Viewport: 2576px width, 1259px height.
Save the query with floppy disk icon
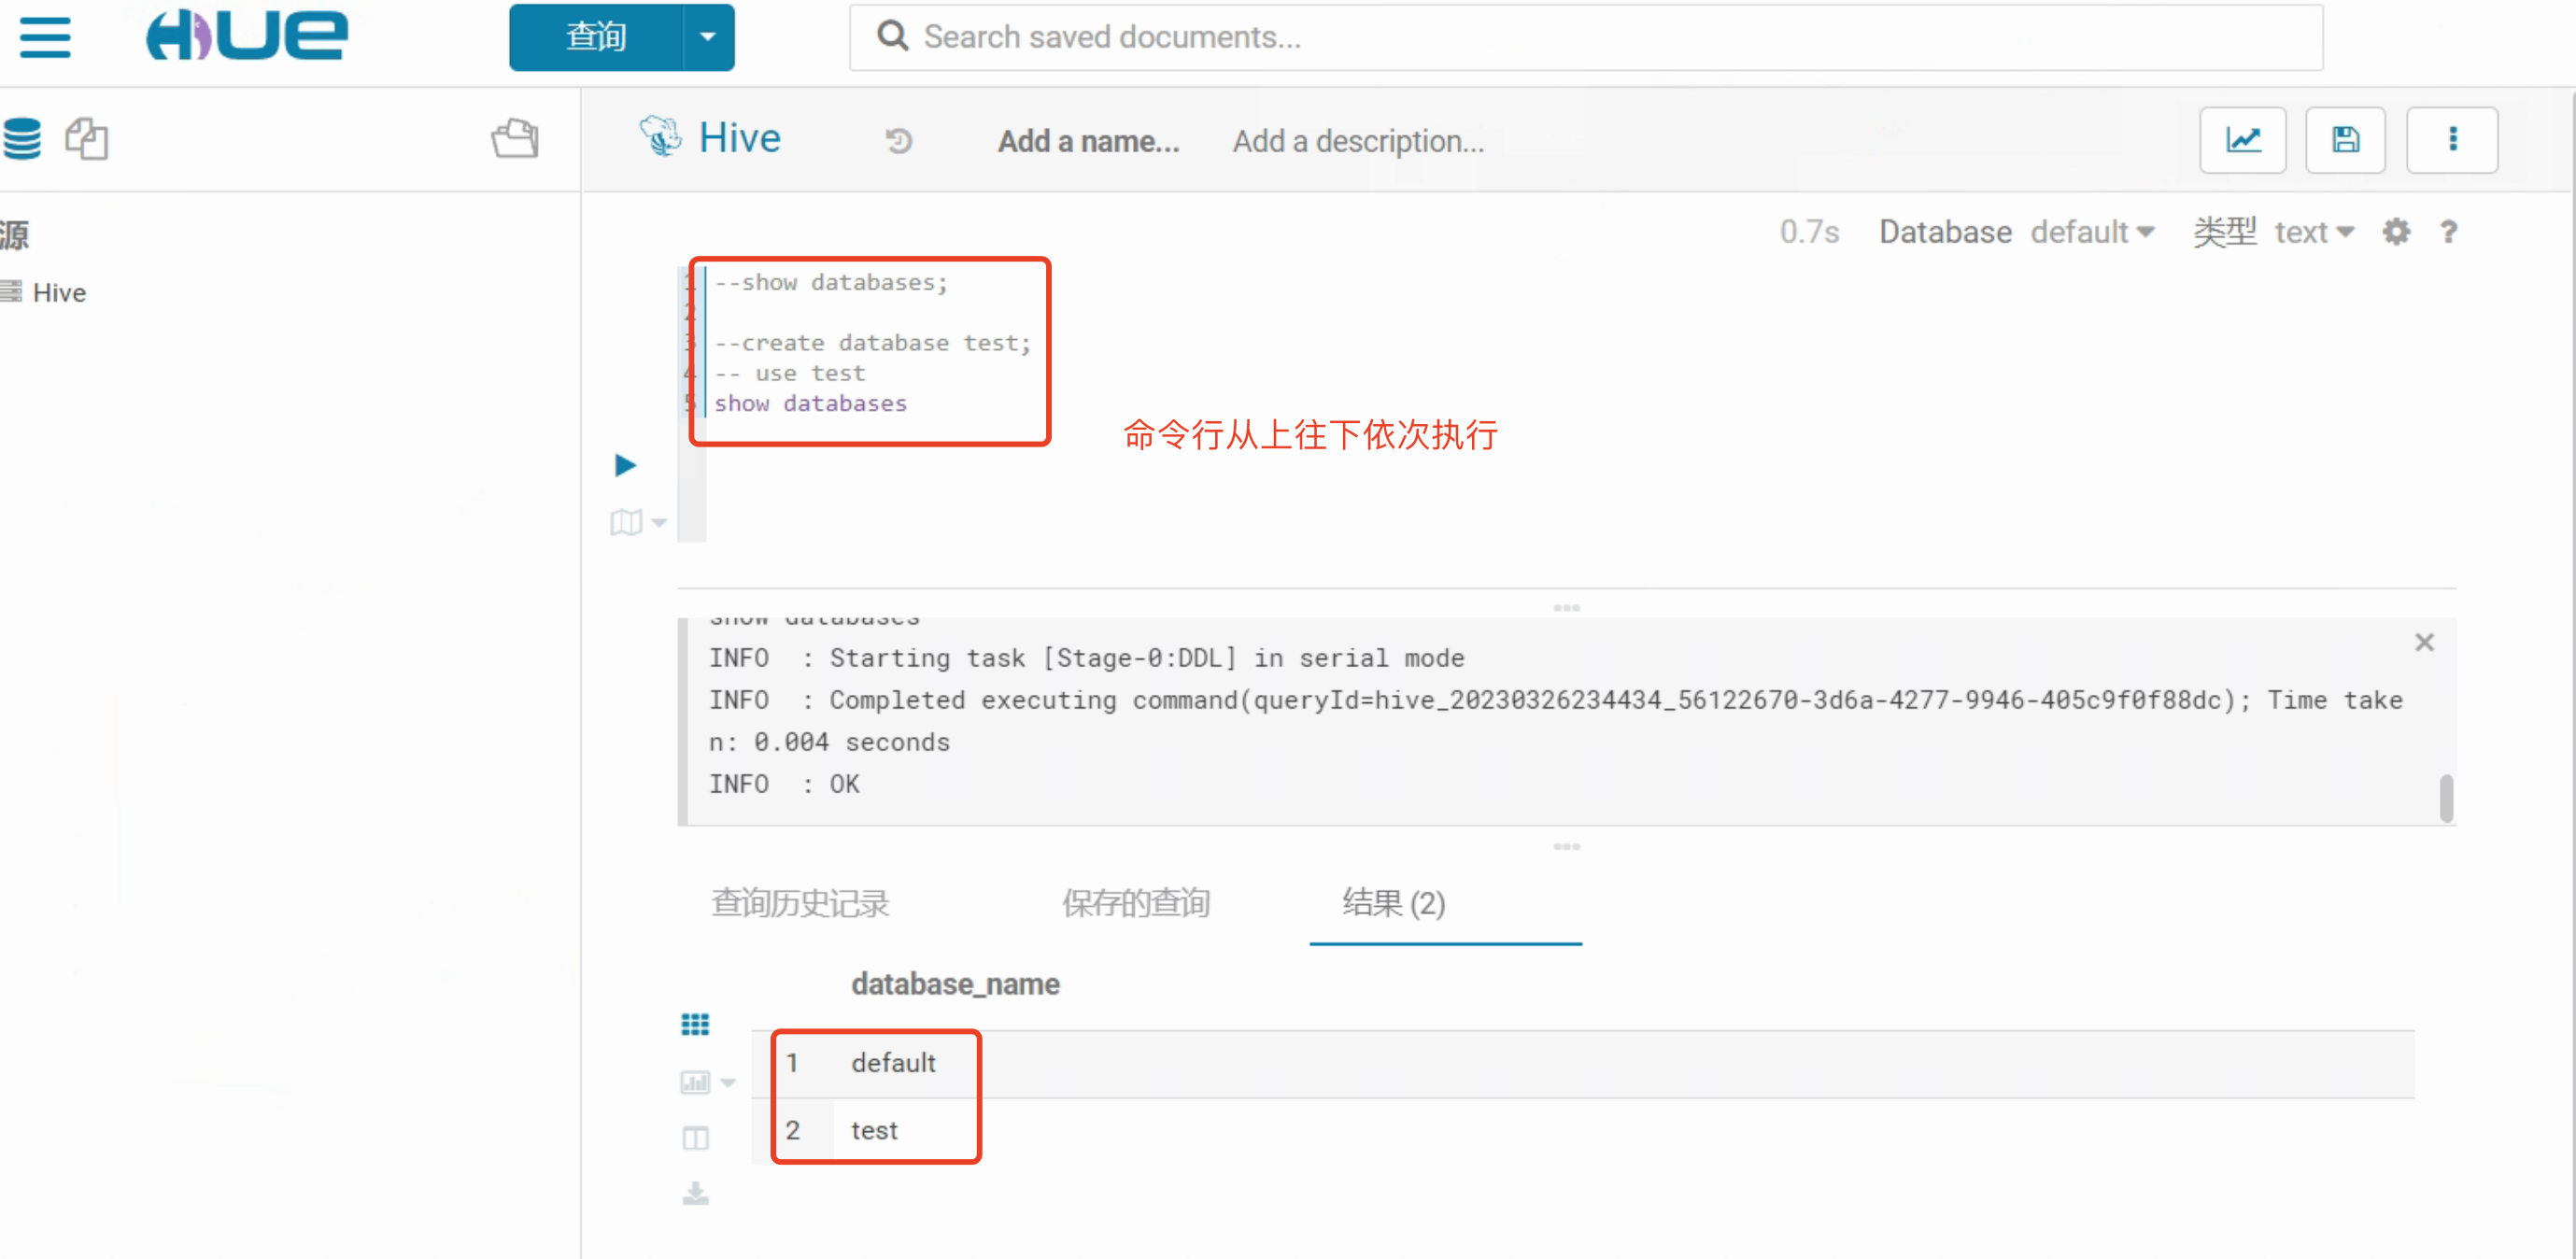click(2345, 140)
